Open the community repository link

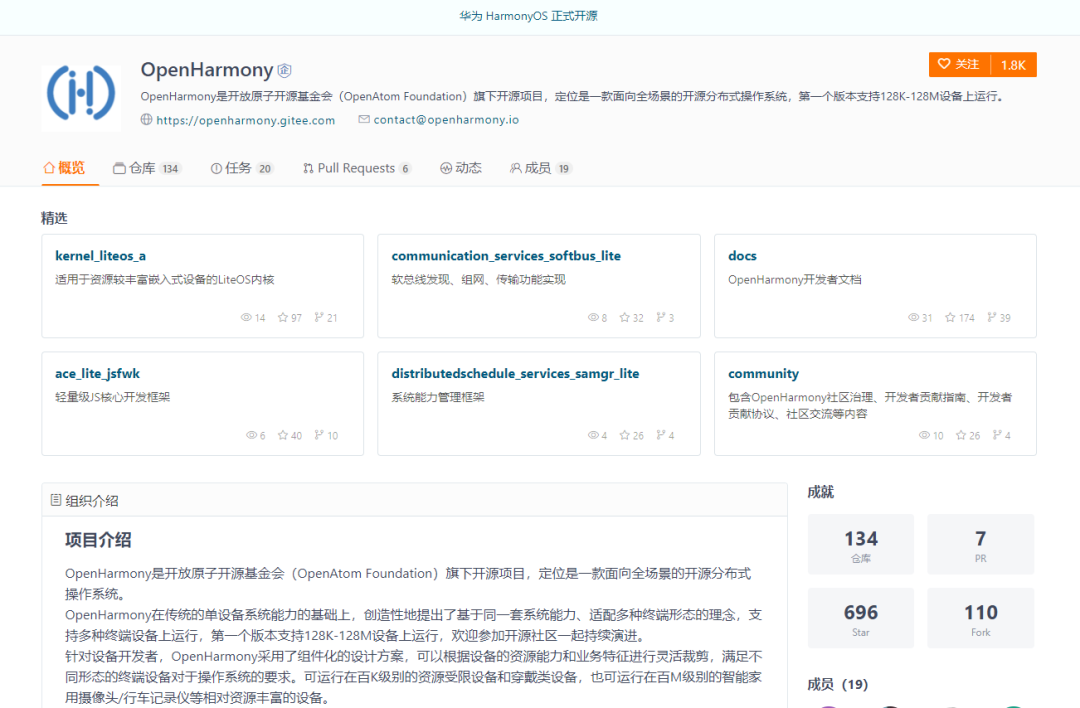(x=763, y=373)
